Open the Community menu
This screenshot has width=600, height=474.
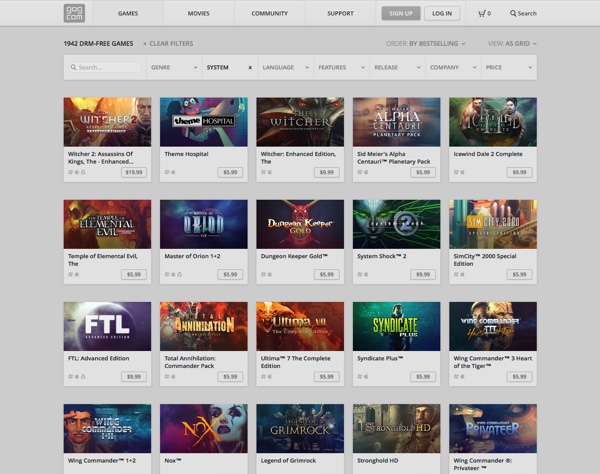(x=269, y=13)
